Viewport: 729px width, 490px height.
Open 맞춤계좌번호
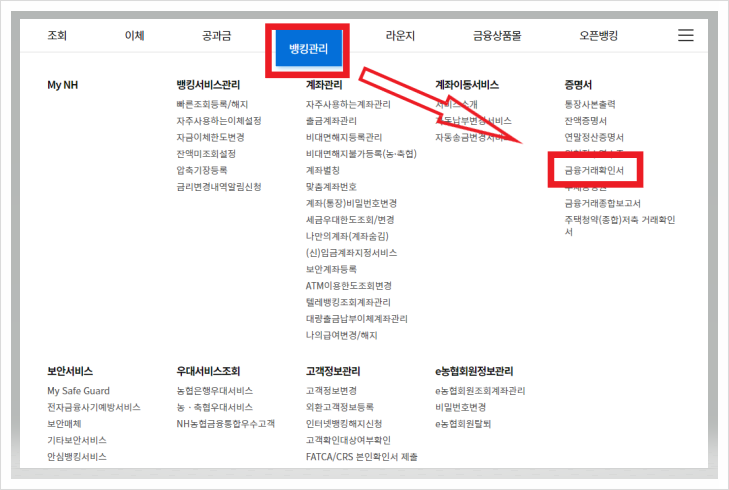coord(331,187)
